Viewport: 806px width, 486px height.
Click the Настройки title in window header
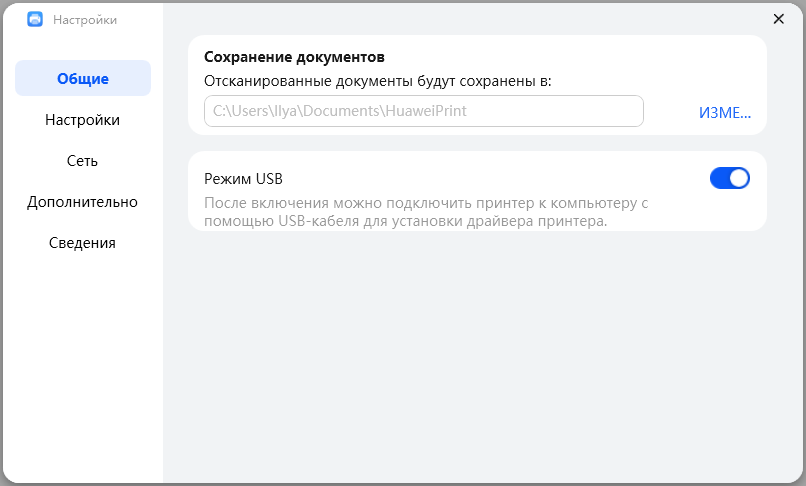85,20
